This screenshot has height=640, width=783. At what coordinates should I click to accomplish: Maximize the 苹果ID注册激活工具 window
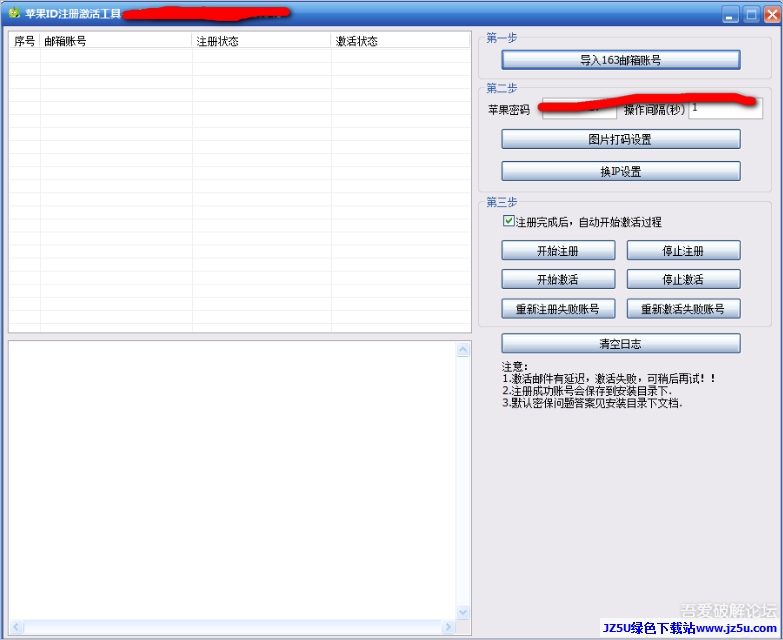click(x=751, y=14)
